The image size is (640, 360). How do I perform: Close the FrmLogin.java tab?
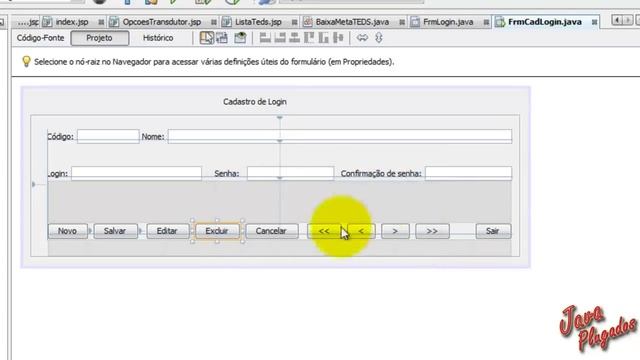pos(486,22)
